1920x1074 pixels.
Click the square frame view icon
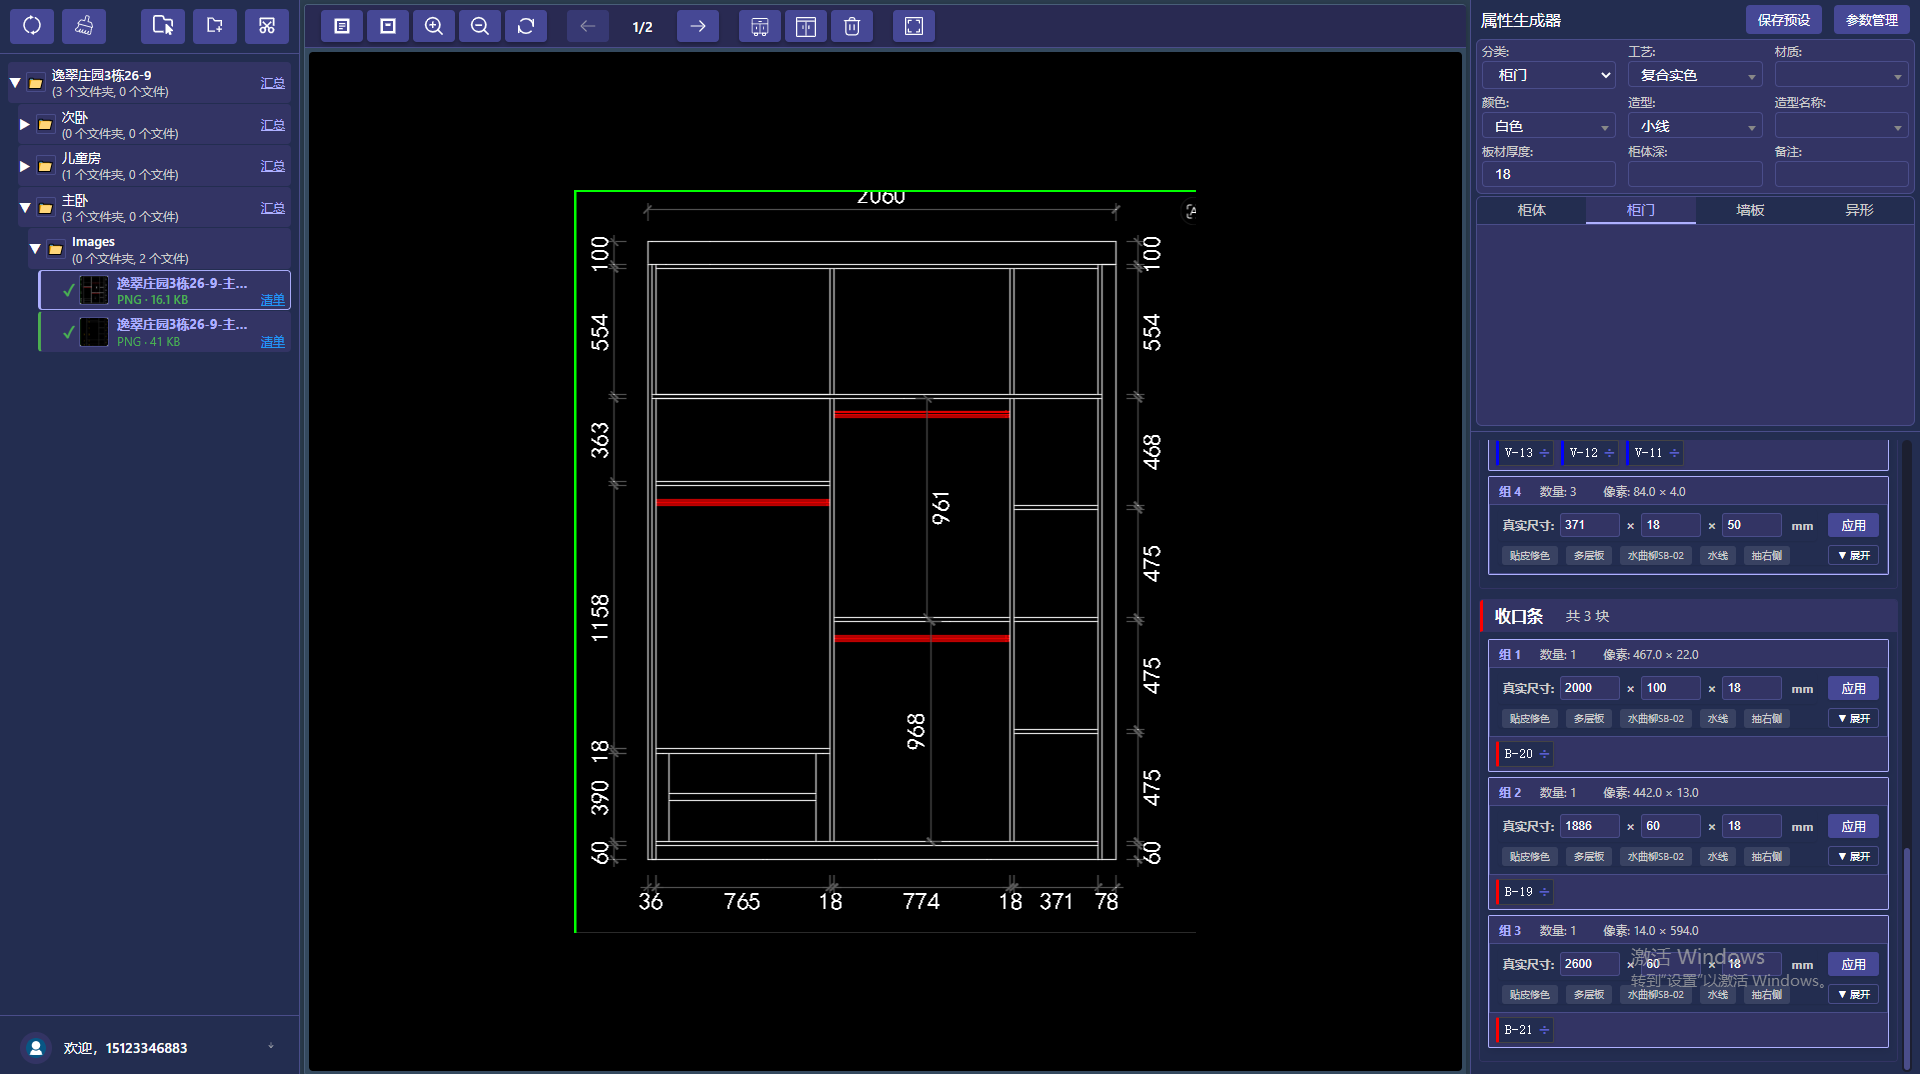tap(388, 26)
